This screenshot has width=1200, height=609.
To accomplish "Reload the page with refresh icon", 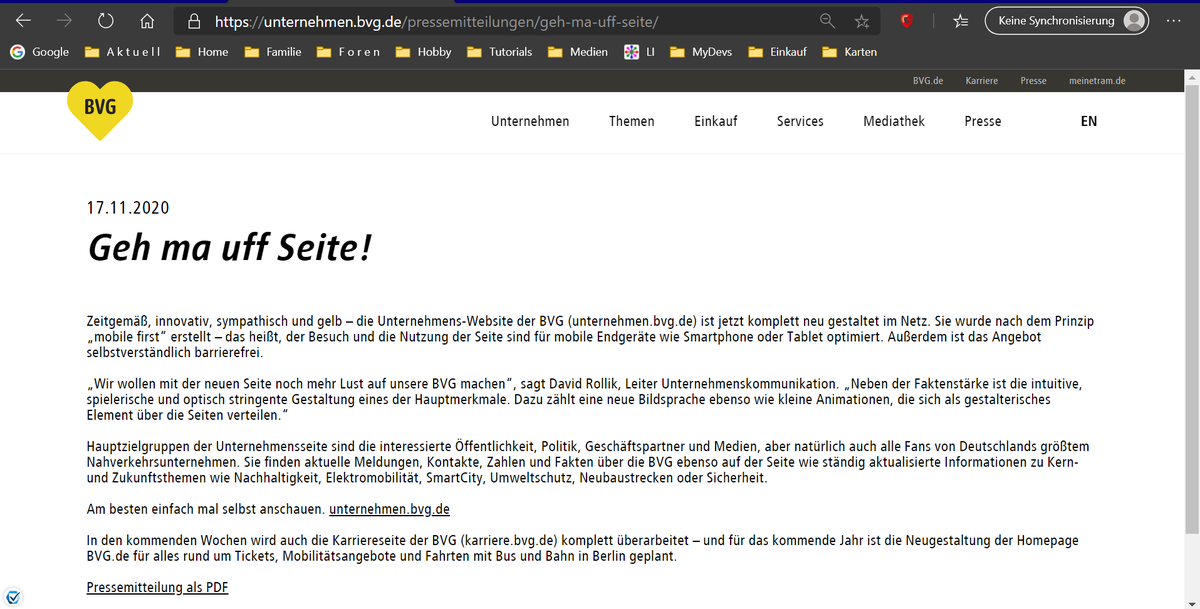I will click(x=106, y=20).
